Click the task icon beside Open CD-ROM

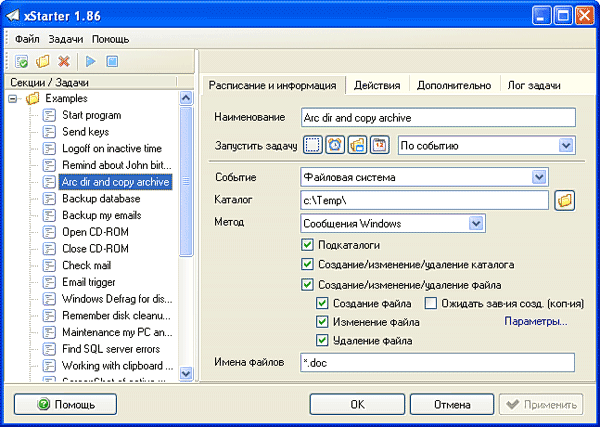(x=49, y=232)
